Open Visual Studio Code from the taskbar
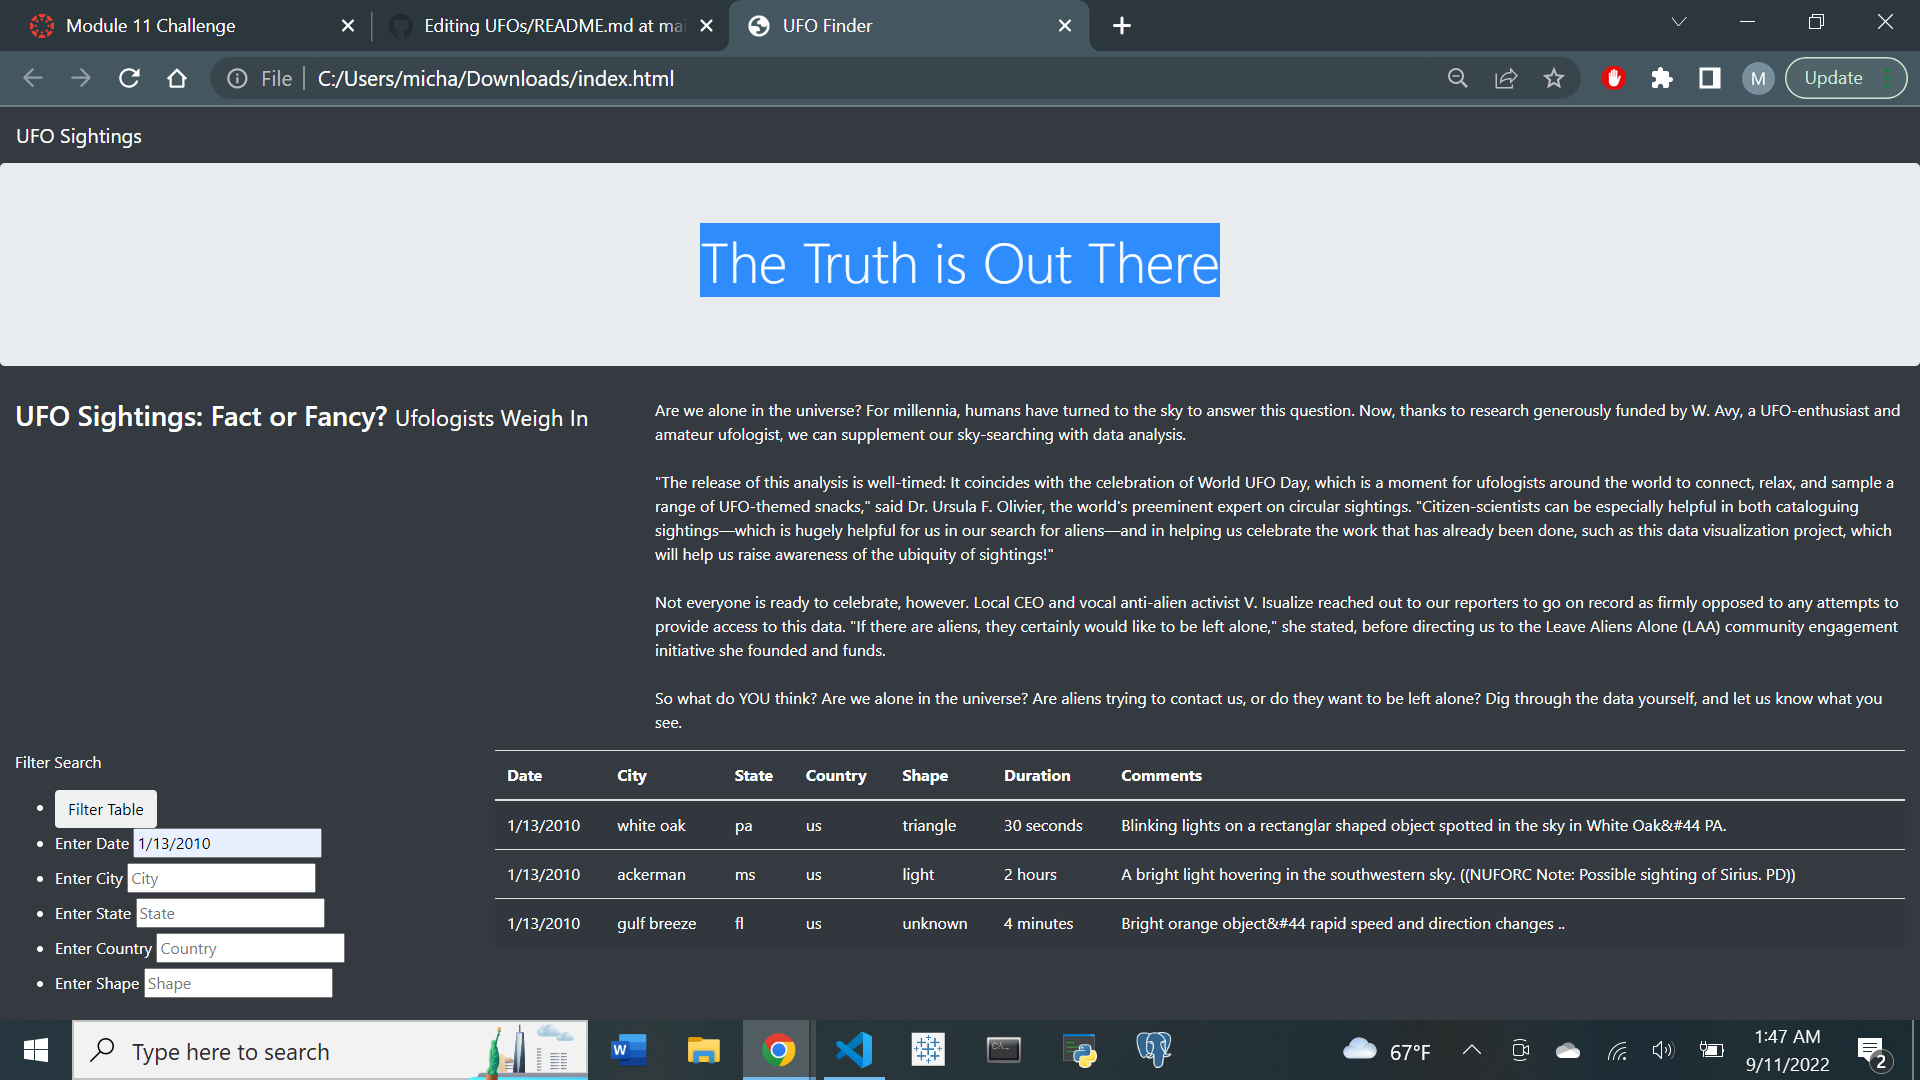This screenshot has width=1920, height=1080. point(853,1050)
